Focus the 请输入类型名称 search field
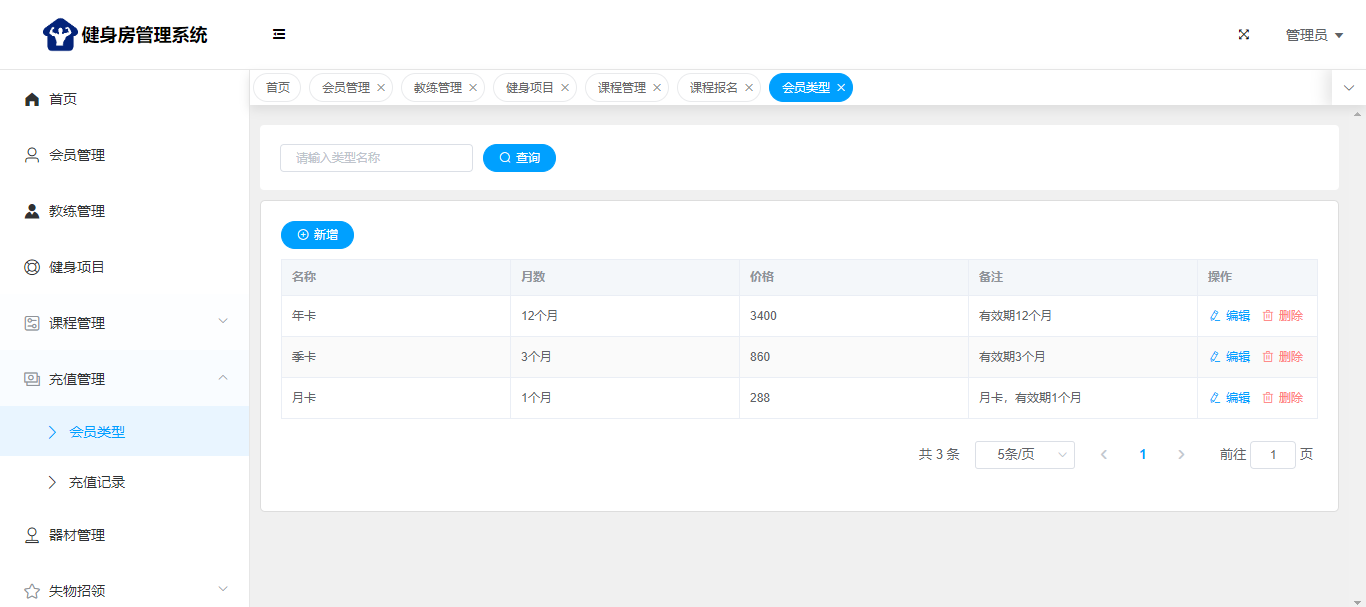The image size is (1366, 607). point(376,158)
